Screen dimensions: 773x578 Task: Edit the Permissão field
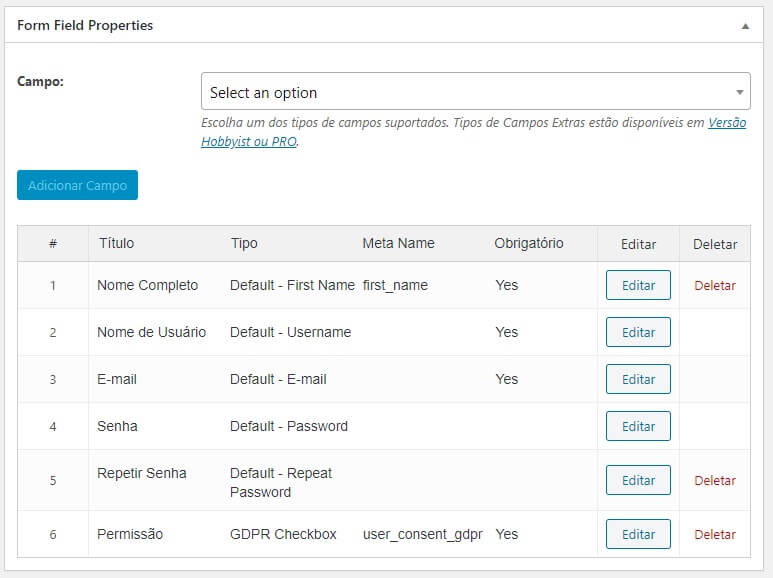tap(638, 534)
